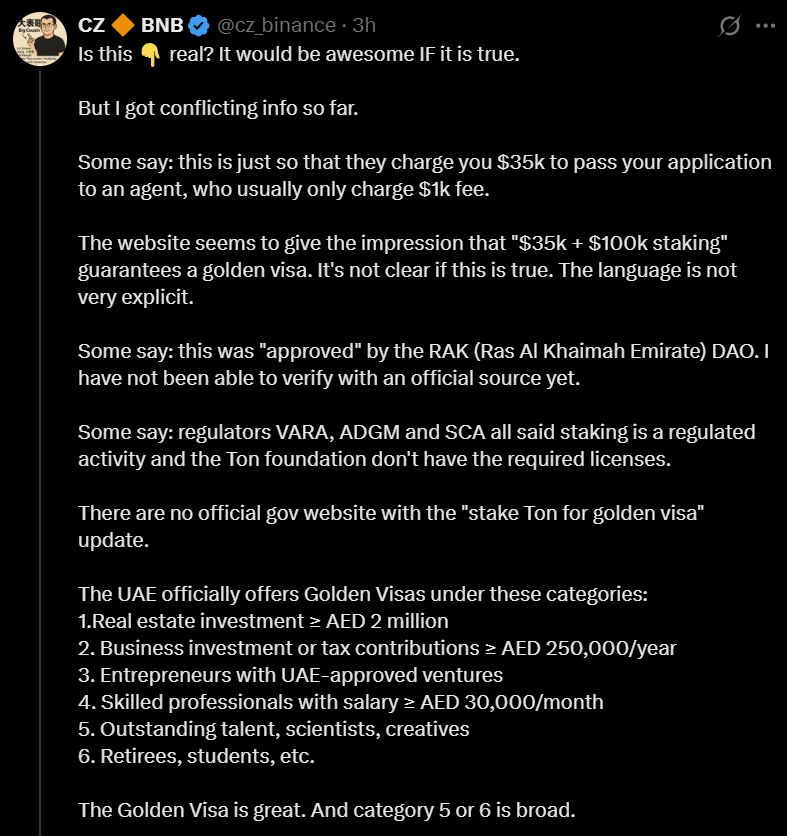Click the 'Skilled professionals with salary' line
787x836 pixels.
coord(340,702)
